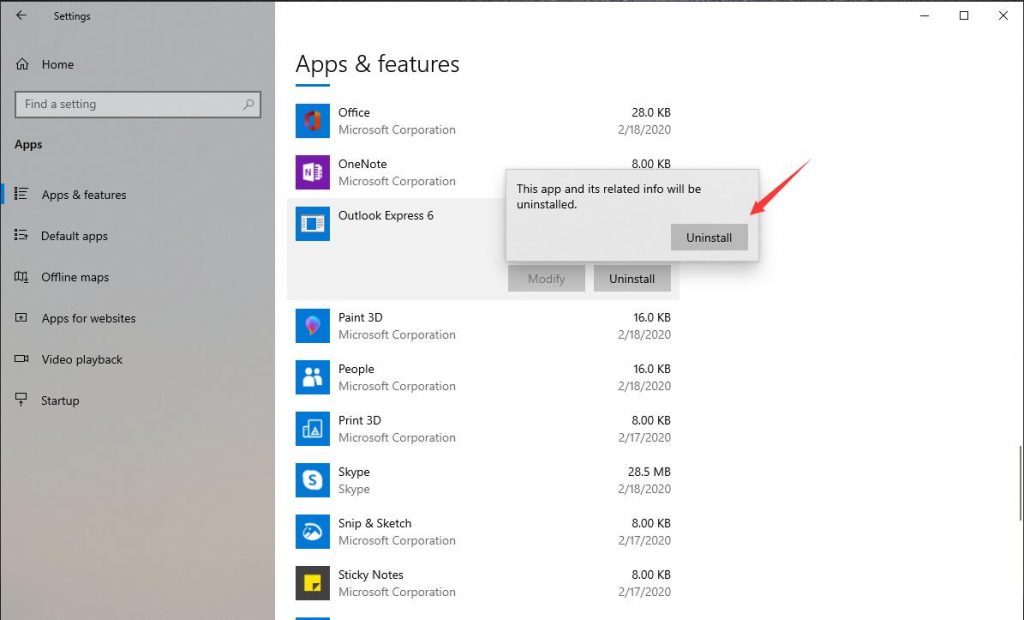Click the Snip & Sketch app icon
Image resolution: width=1024 pixels, height=620 pixels.
pos(312,532)
